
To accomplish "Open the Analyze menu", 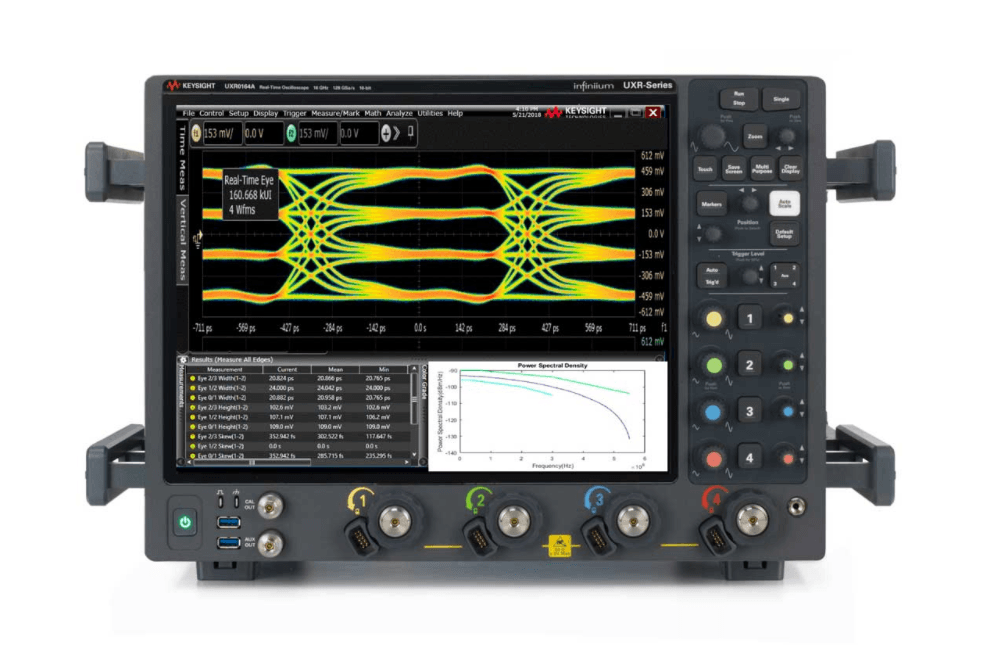I will [x=399, y=113].
